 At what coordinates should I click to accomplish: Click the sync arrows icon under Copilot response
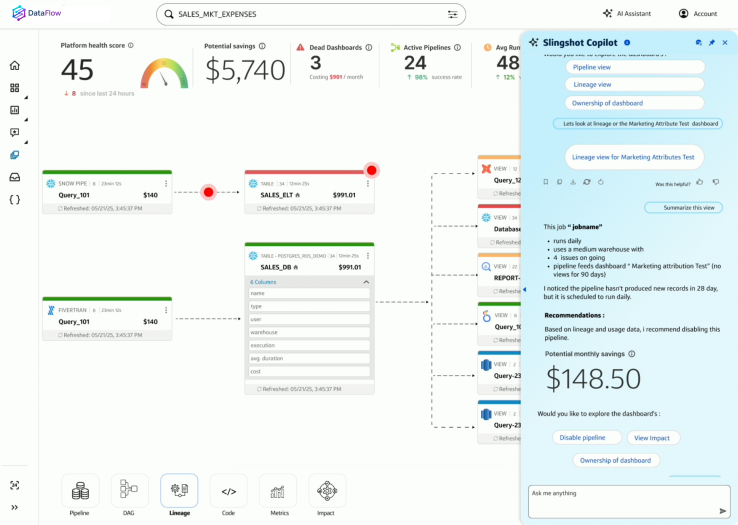[x=586, y=182]
